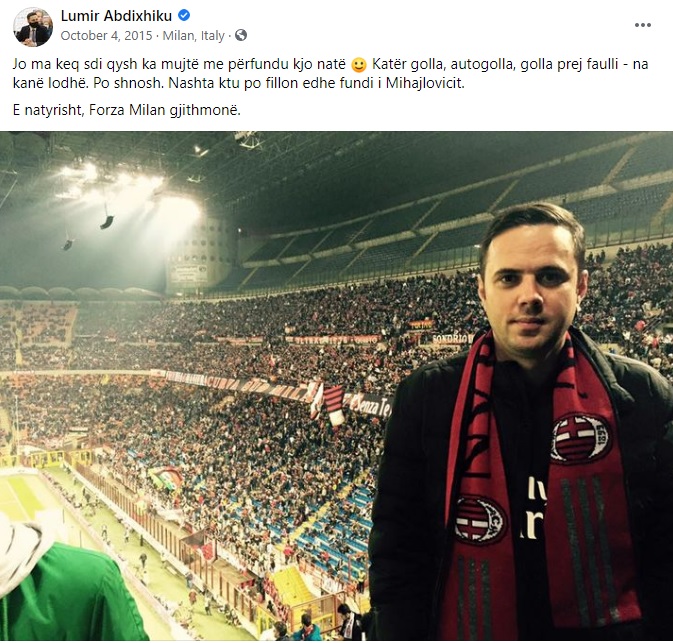
Task: Click the green jacket in the photo corner
Action: (x=69, y=594)
